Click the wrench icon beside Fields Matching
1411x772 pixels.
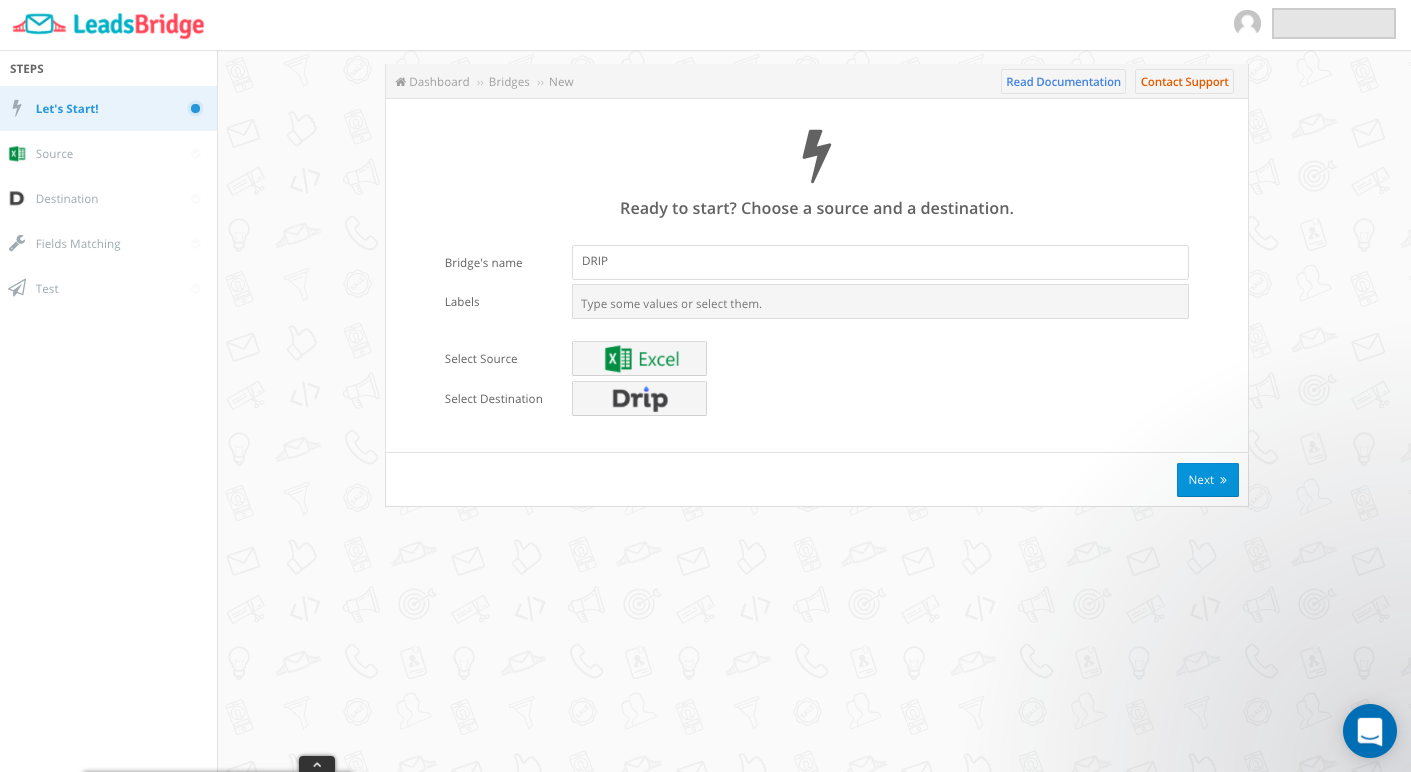[17, 243]
